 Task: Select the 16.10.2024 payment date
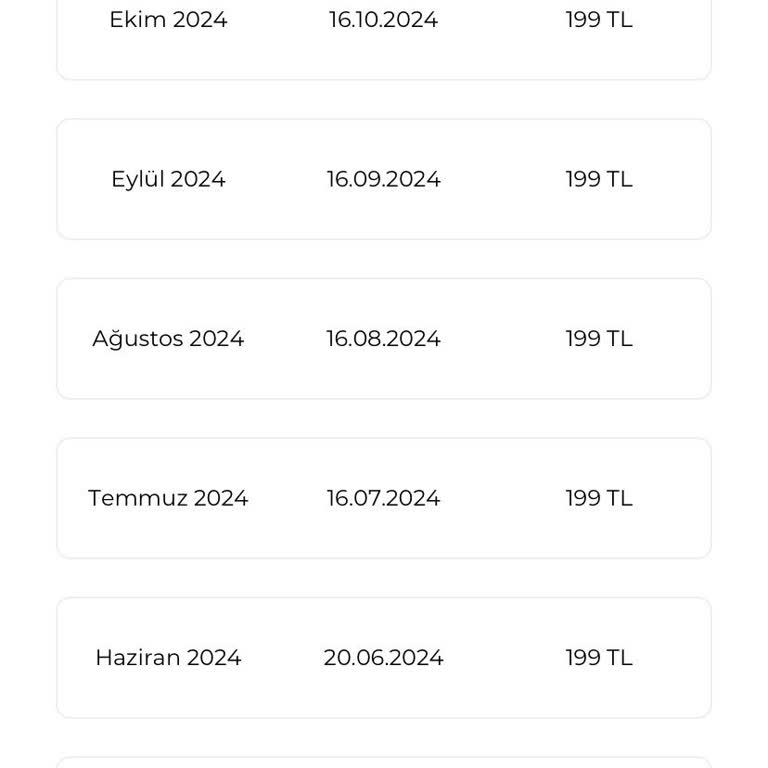click(x=383, y=20)
